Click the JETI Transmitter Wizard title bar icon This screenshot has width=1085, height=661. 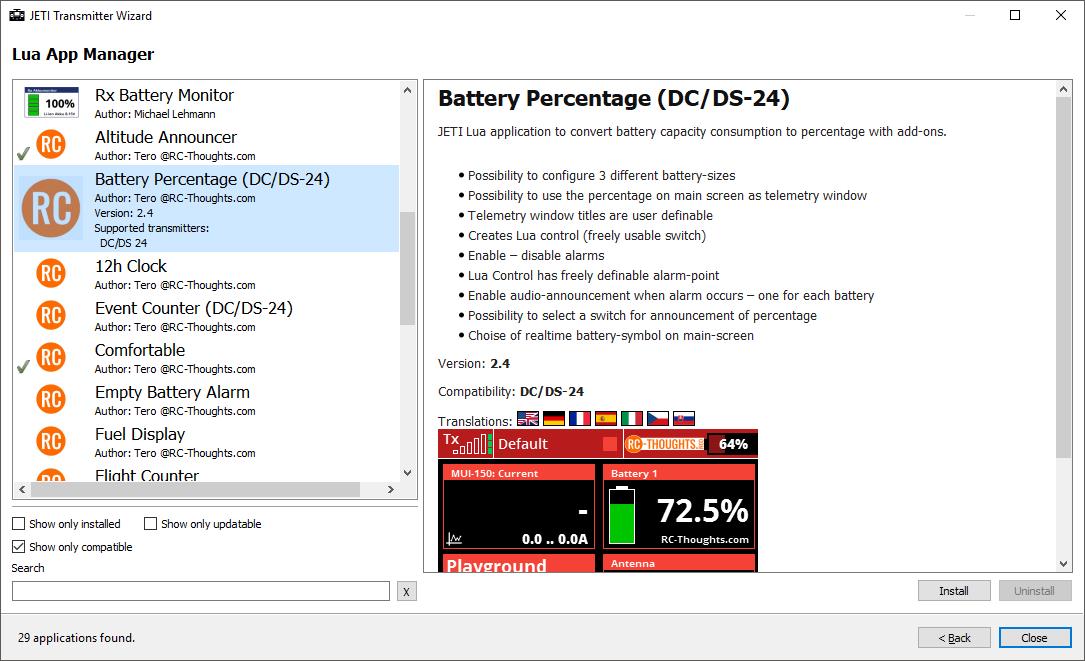click(x=17, y=15)
